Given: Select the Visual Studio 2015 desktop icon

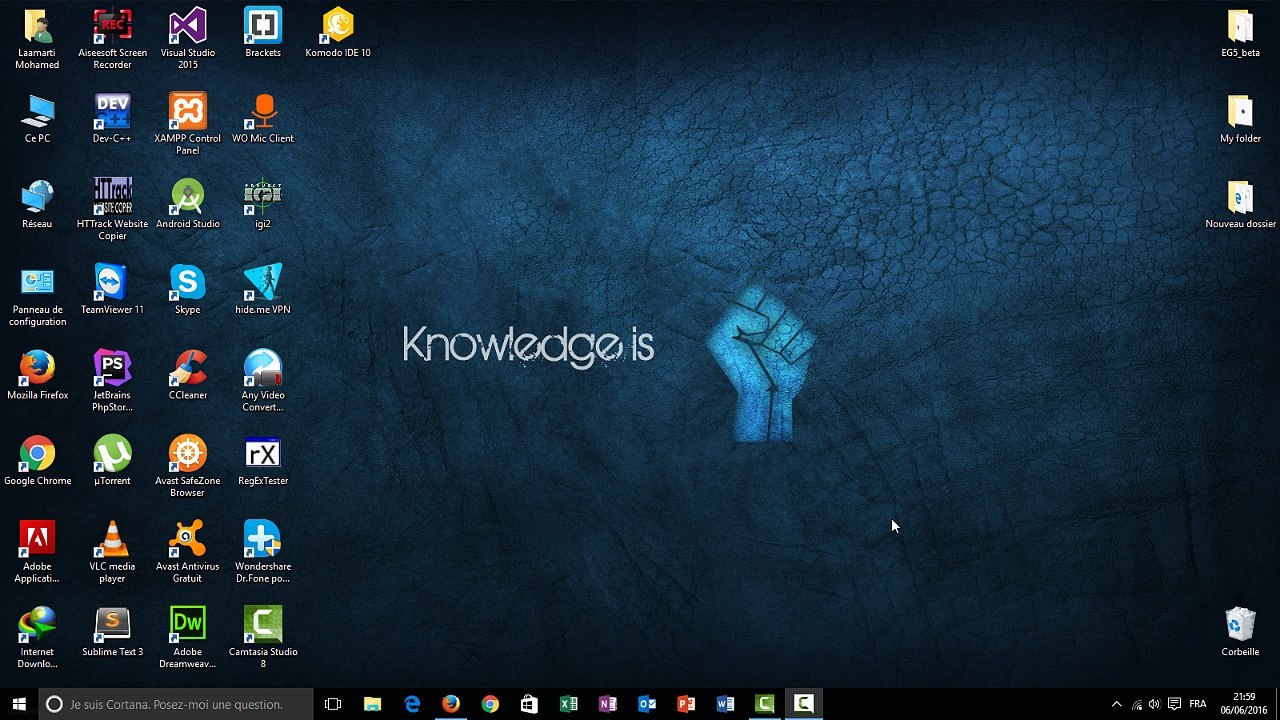Looking at the screenshot, I should (x=187, y=39).
